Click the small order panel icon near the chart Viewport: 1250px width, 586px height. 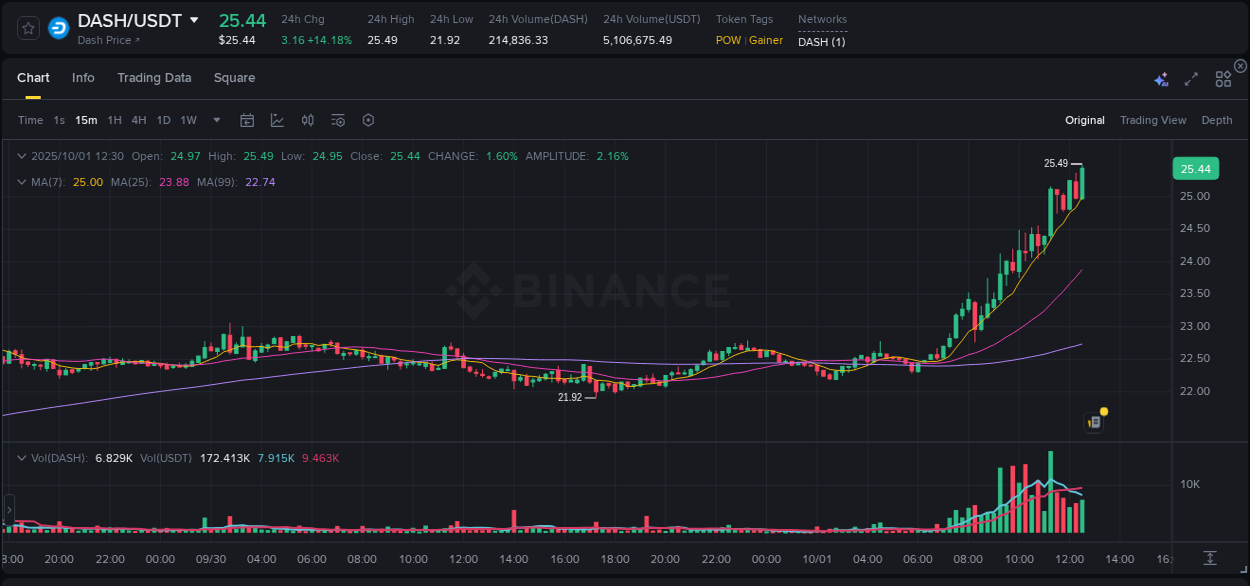point(1093,421)
